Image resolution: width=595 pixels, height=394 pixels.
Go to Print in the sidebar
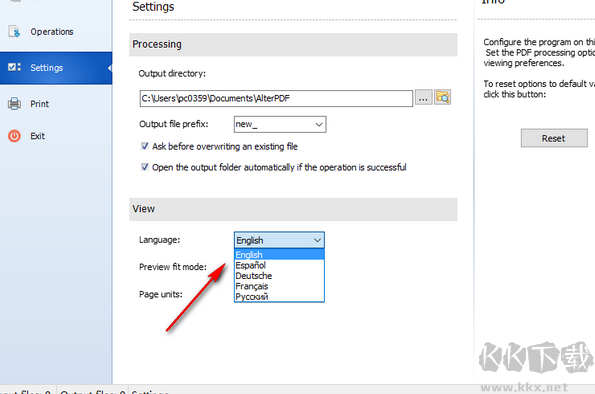[39, 104]
